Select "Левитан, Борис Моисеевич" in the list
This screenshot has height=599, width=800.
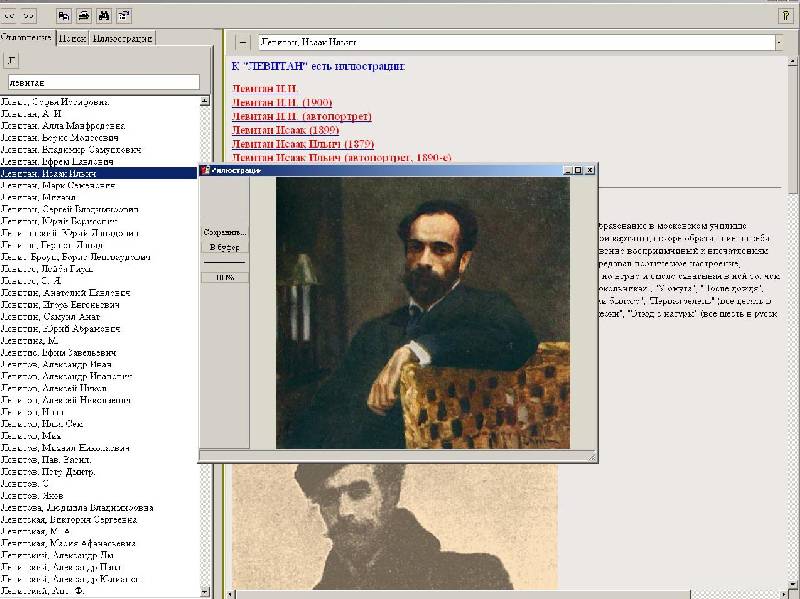coord(60,138)
